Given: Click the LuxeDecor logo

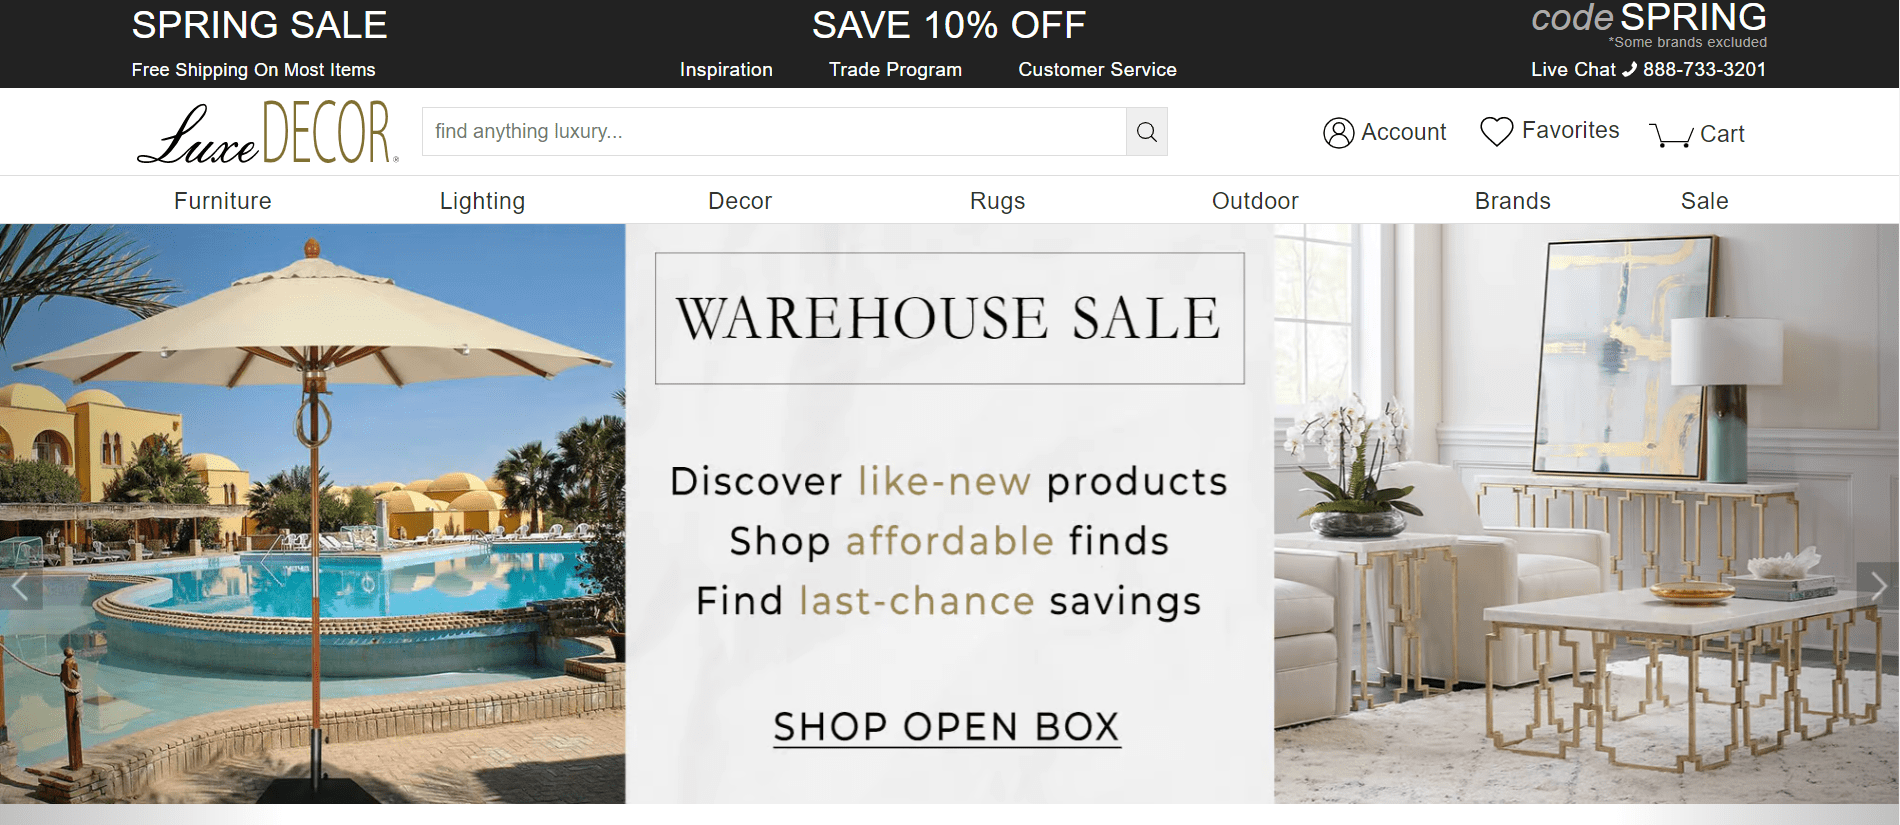Looking at the screenshot, I should [268, 132].
